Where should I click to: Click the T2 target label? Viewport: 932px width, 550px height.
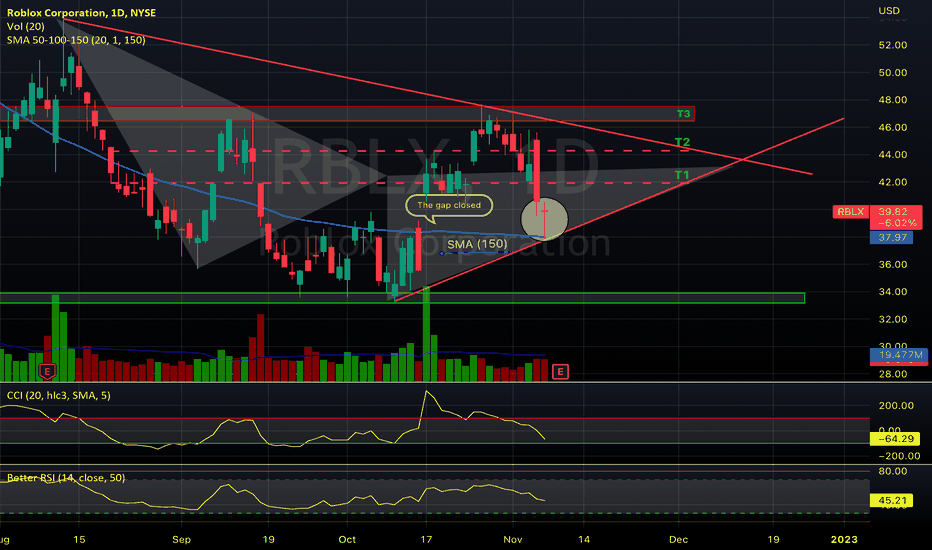pyautogui.click(x=682, y=142)
